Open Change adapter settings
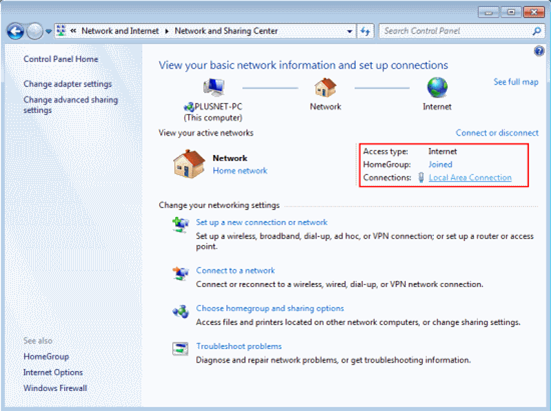Image resolution: width=551 pixels, height=411 pixels. pos(67,84)
